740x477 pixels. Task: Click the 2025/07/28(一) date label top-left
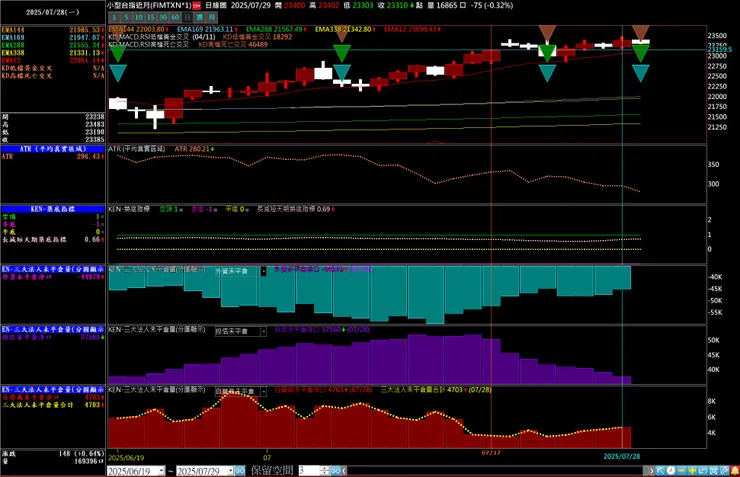pyautogui.click(x=52, y=12)
